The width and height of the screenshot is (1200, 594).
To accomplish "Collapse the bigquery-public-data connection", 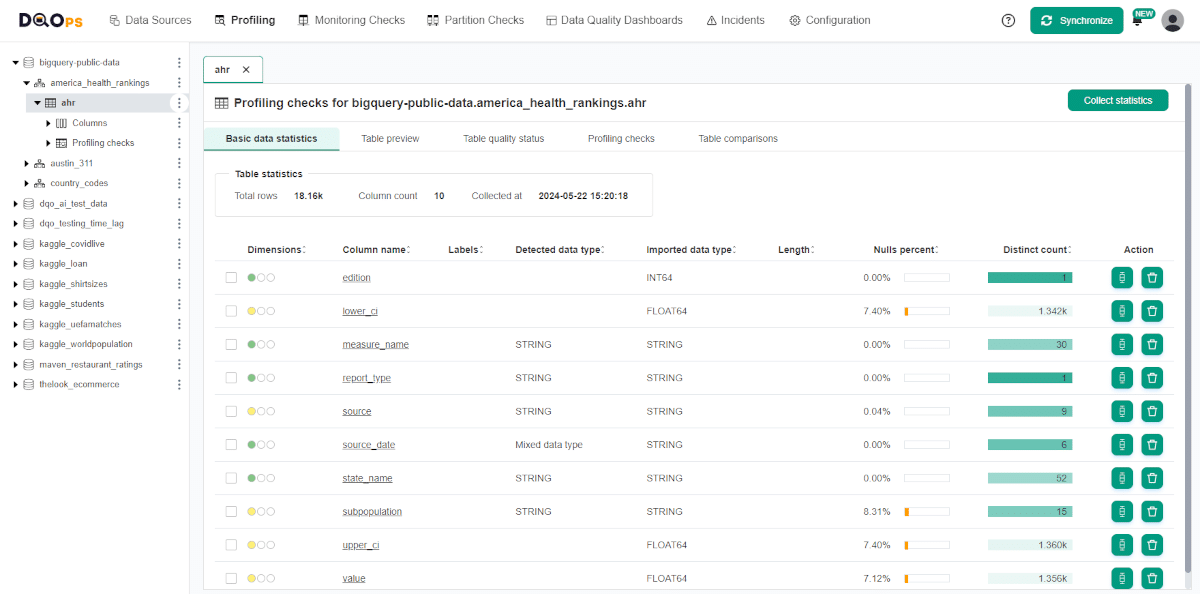I will point(14,62).
